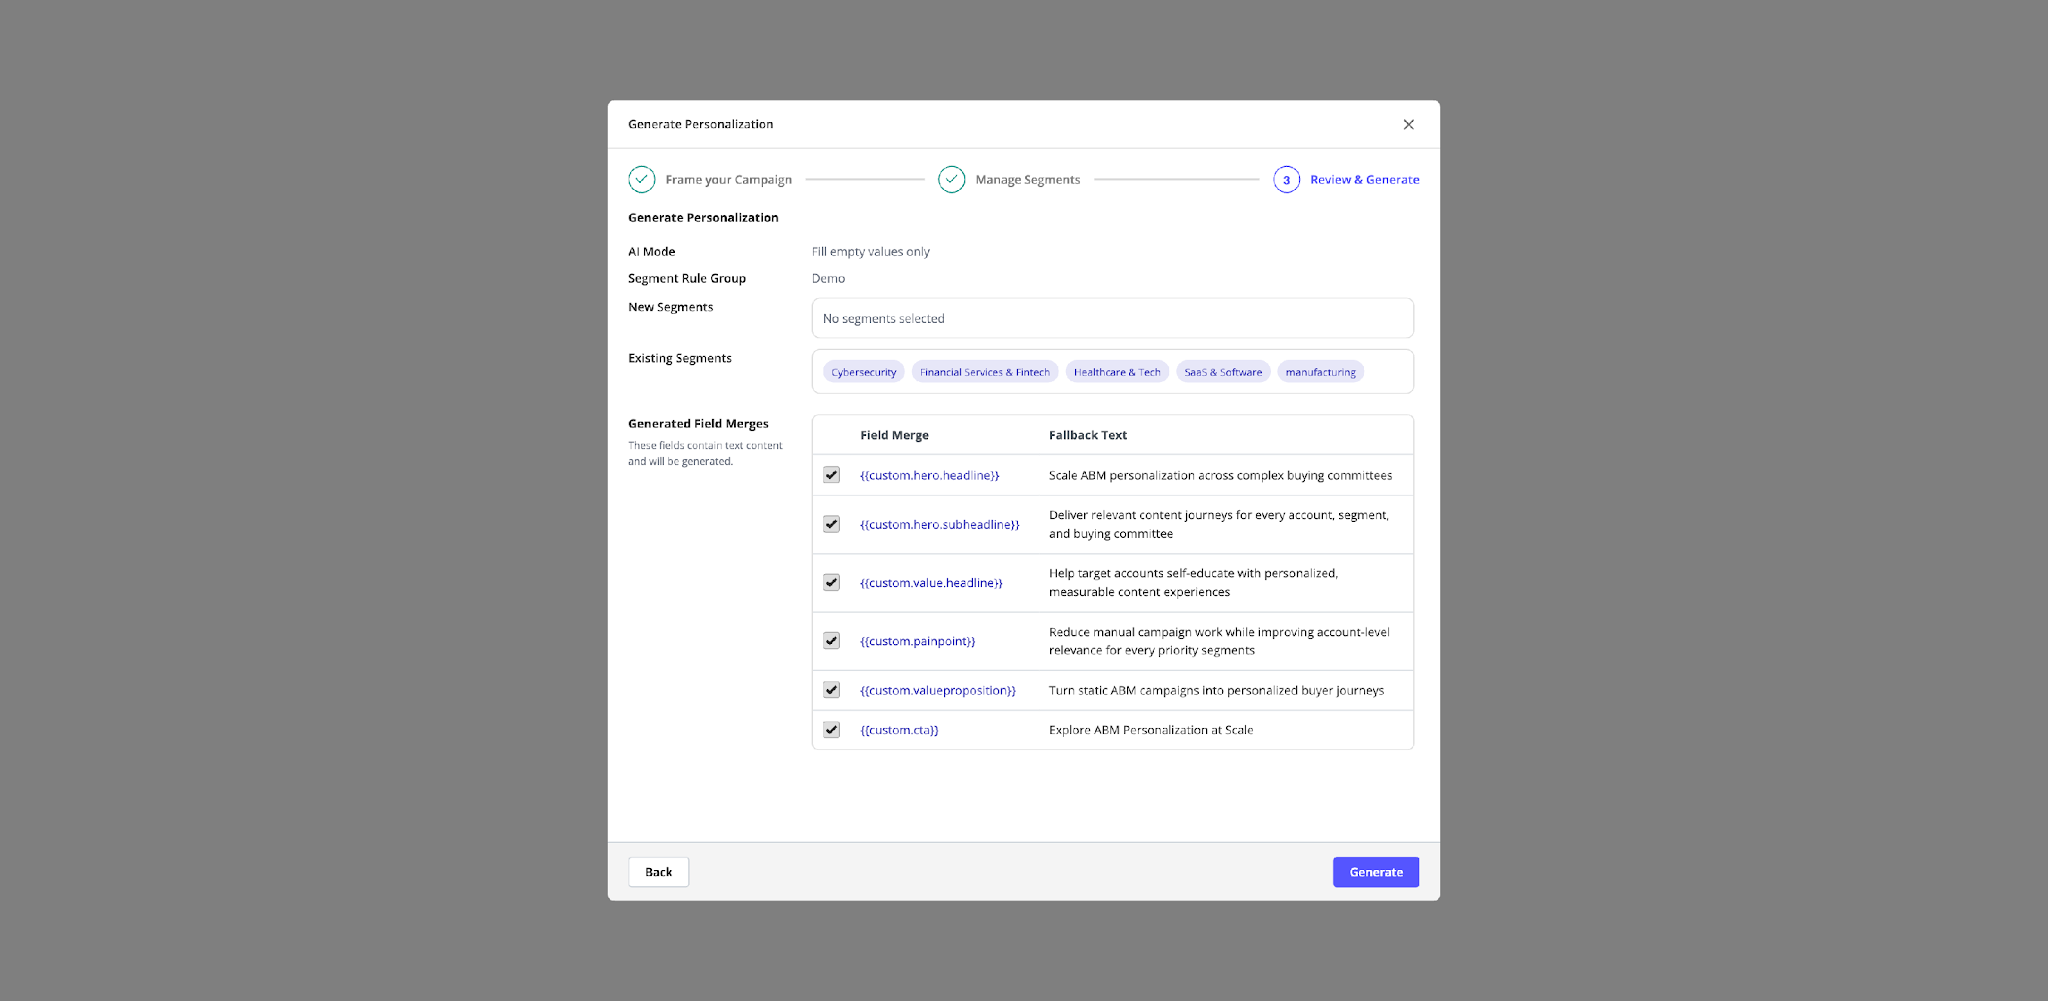Viewport: 2048px width, 1001px height.
Task: Click the Cybersecurity segment tag
Action: tap(864, 372)
